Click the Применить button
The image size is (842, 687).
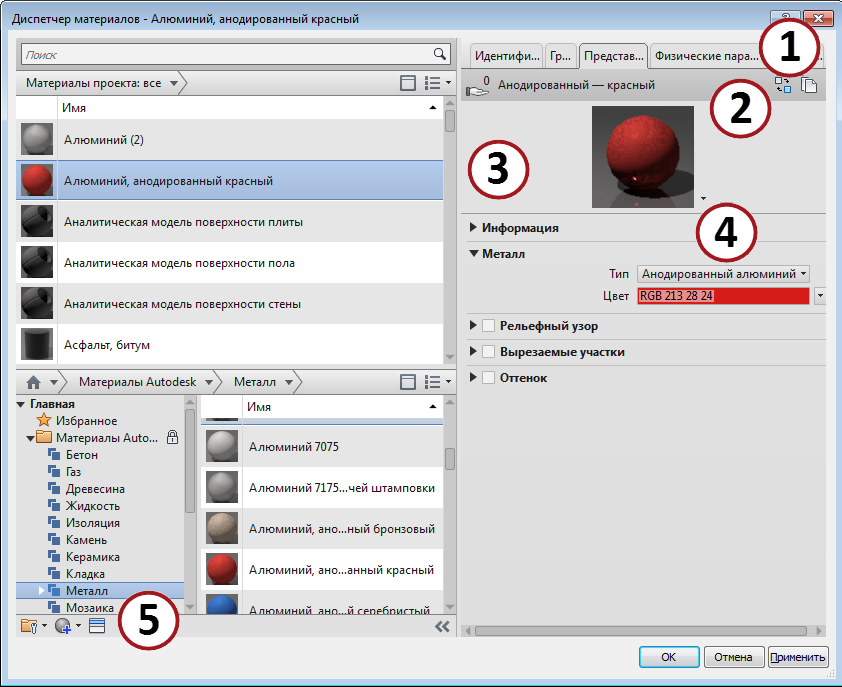[797, 656]
